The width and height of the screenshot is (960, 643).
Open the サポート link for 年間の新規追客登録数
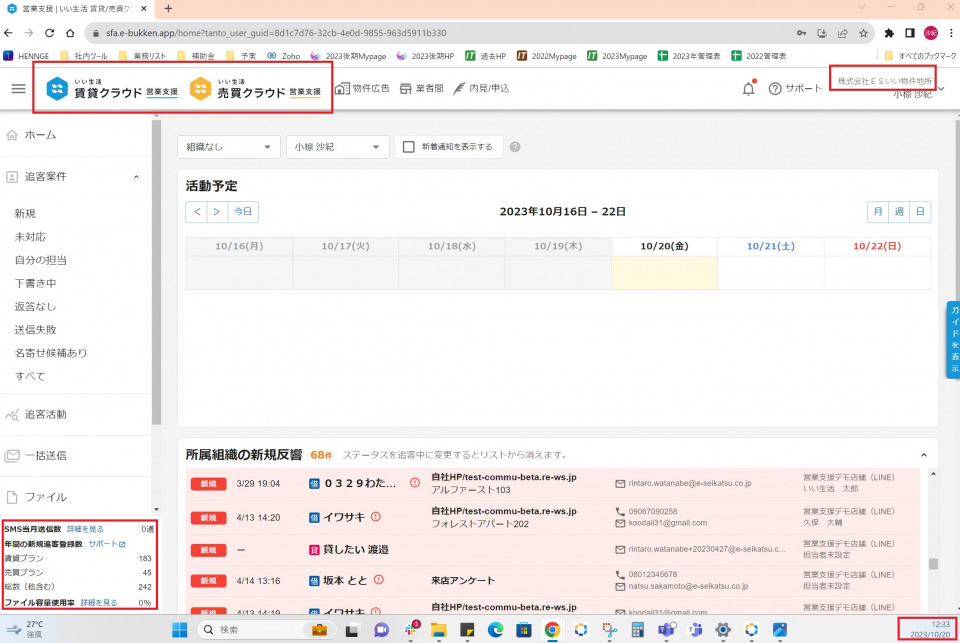pos(107,544)
